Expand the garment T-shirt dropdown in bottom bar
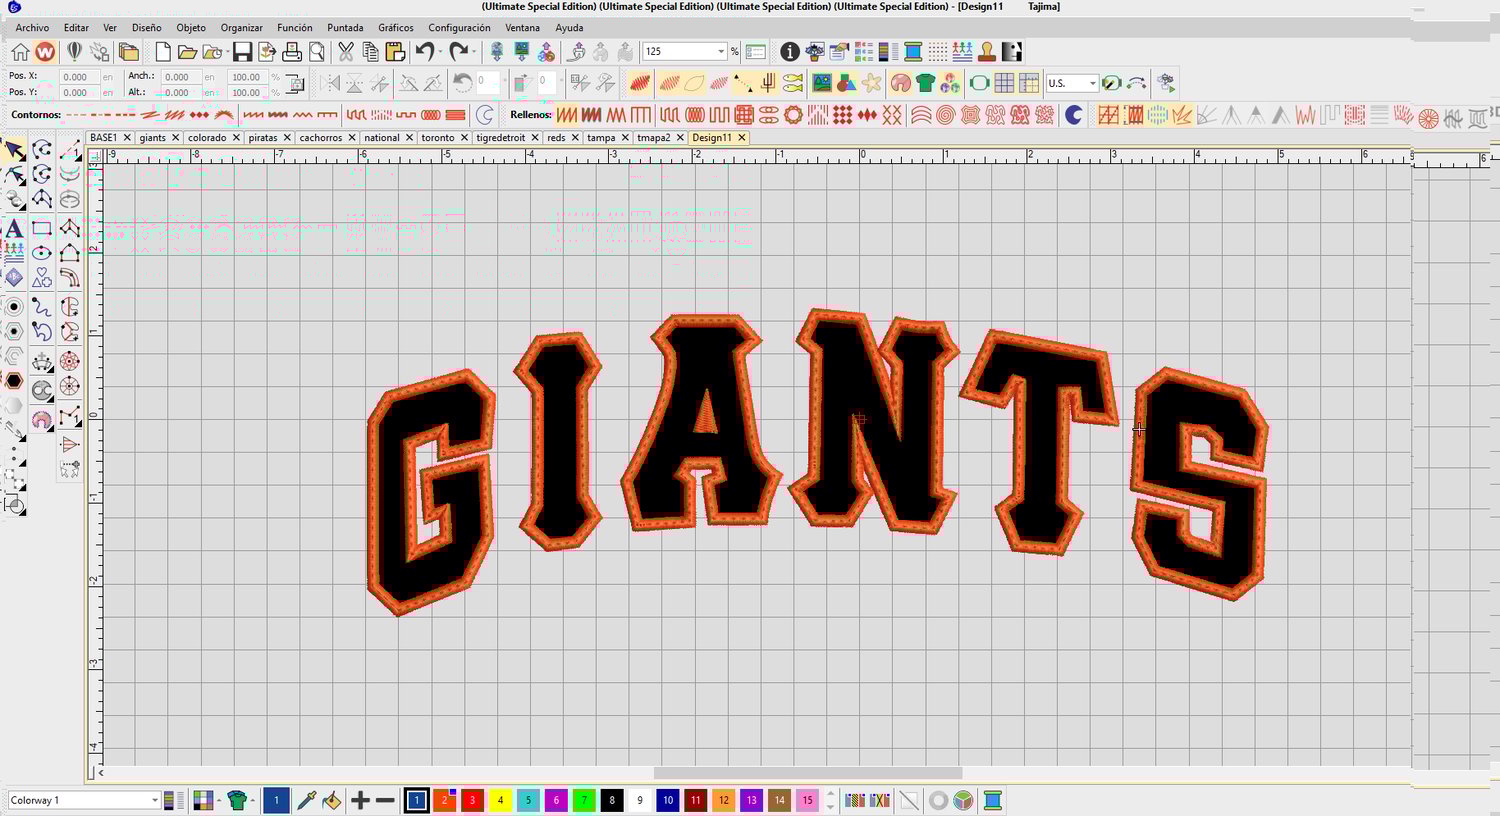 tap(251, 800)
